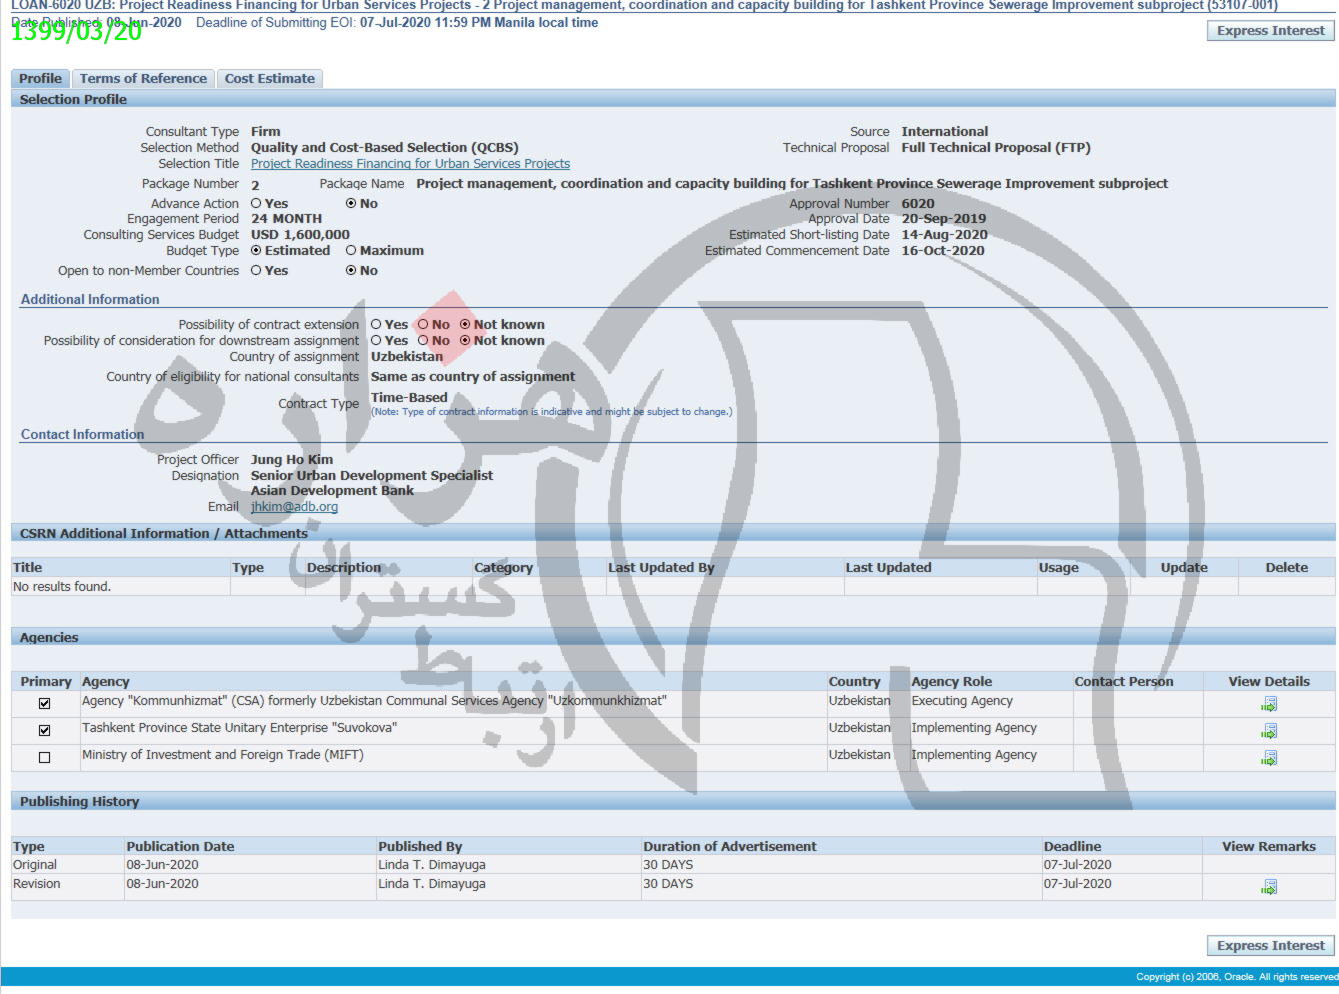Click the 24 MONTH engagement period value
Viewport: 1339px width, 994px height.
coord(286,218)
